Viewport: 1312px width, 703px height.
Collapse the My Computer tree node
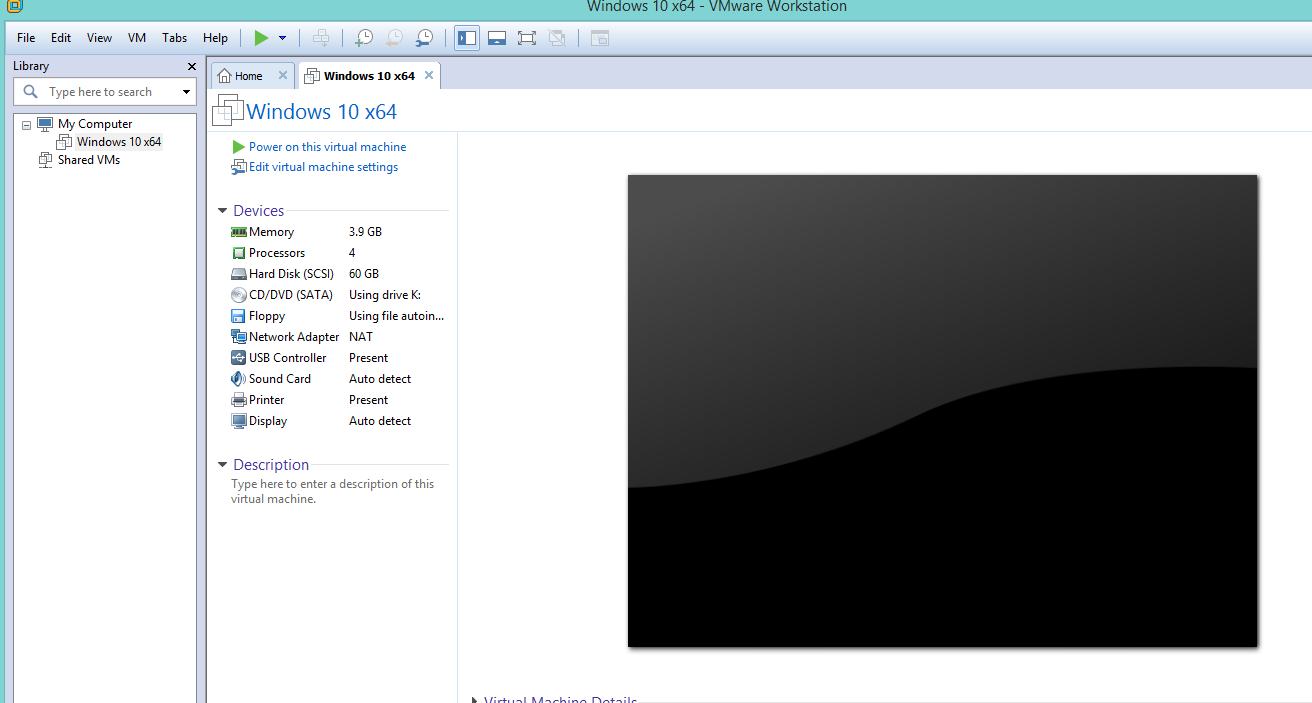pyautogui.click(x=26, y=125)
